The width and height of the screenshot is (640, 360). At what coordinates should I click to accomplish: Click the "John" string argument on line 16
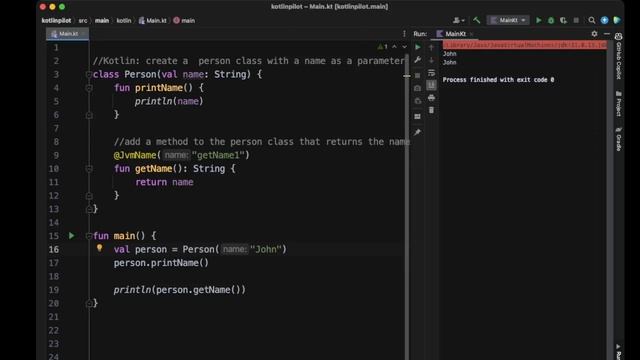click(x=266, y=249)
